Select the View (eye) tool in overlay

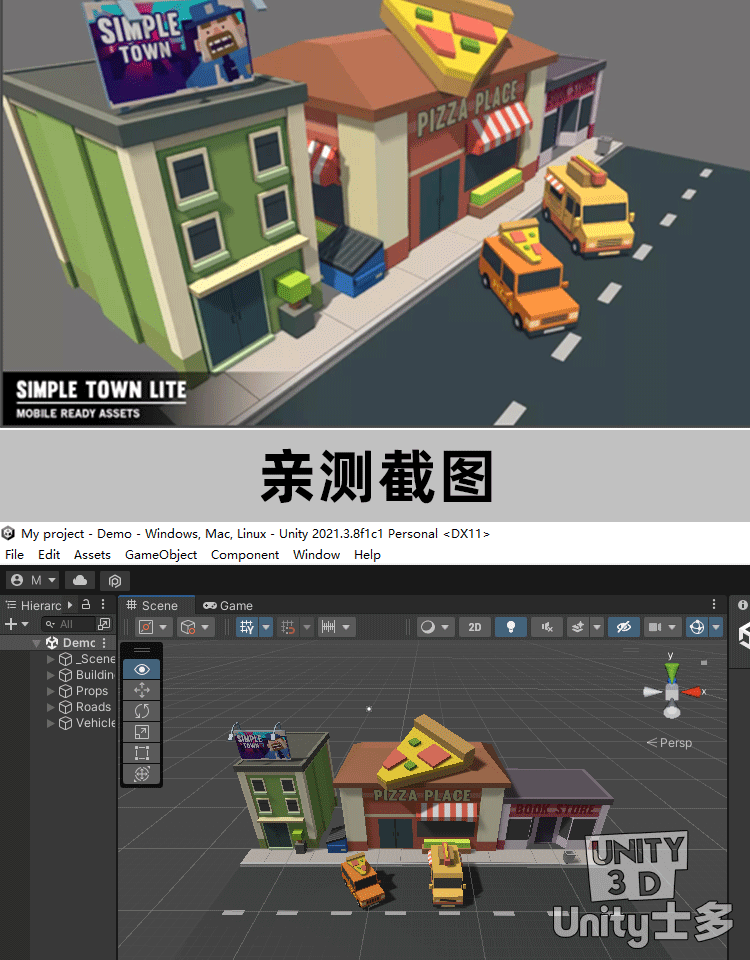tap(141, 669)
